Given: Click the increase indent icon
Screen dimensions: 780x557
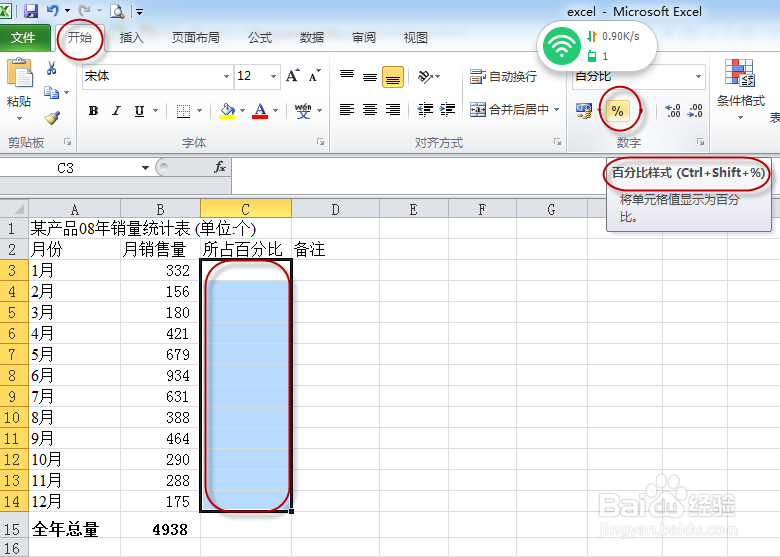Looking at the screenshot, I should [x=447, y=110].
